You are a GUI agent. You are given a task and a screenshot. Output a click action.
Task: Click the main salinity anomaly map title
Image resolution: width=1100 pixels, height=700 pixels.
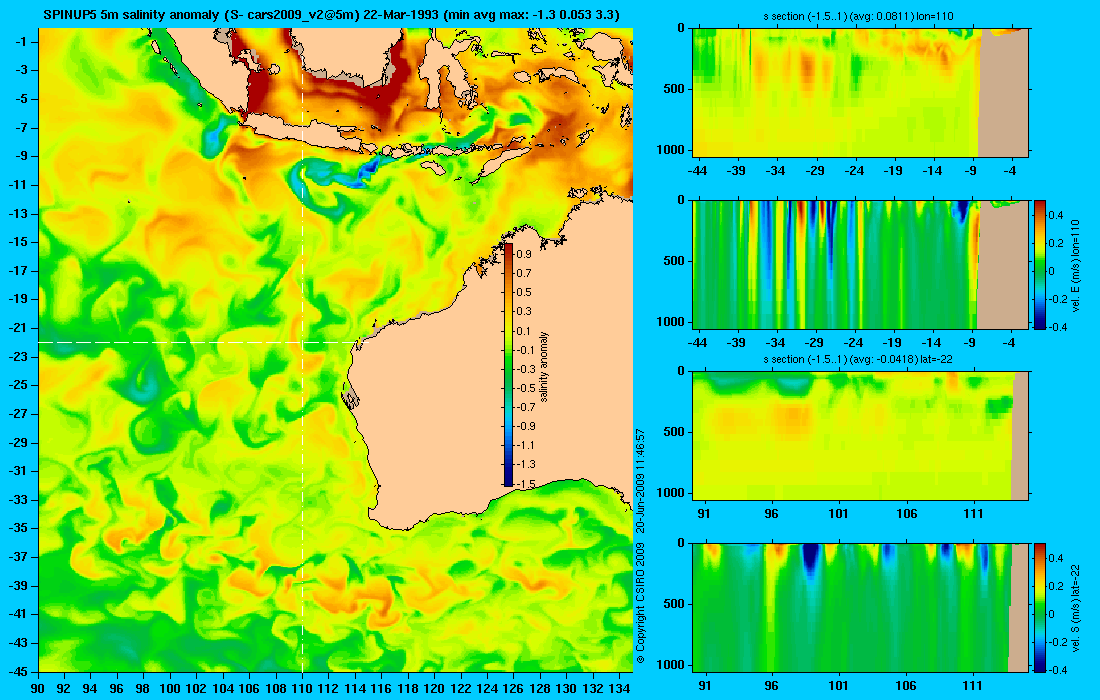[331, 14]
